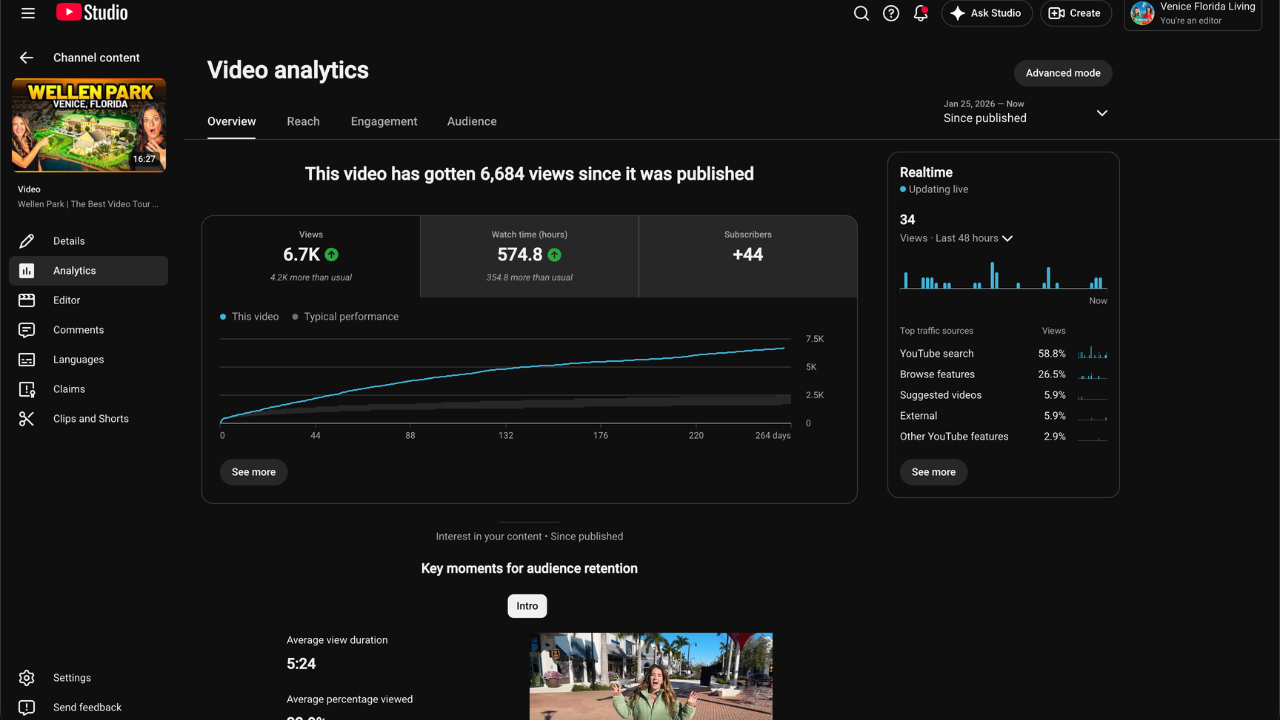
Task: Click the Send feedback icon
Action: [27, 707]
